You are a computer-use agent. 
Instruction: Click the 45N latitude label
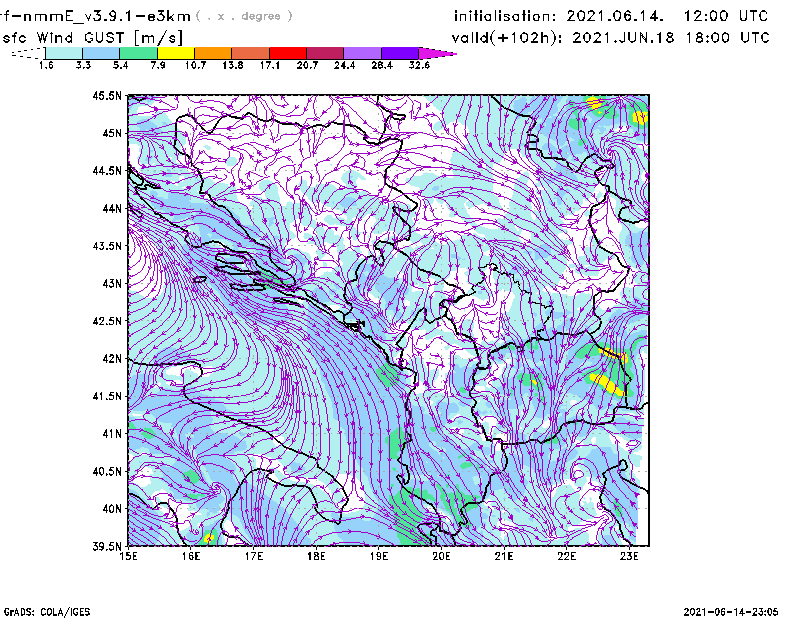tap(112, 133)
